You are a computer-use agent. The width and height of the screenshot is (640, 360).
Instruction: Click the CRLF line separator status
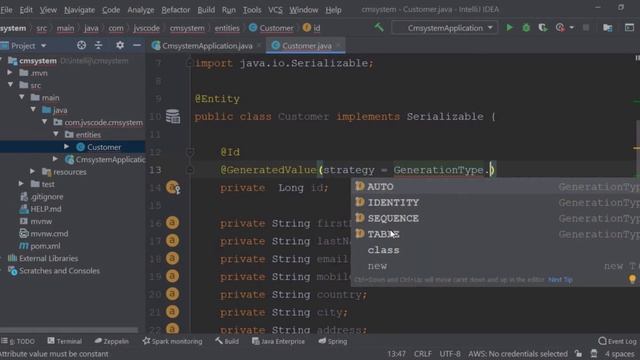[422, 354]
